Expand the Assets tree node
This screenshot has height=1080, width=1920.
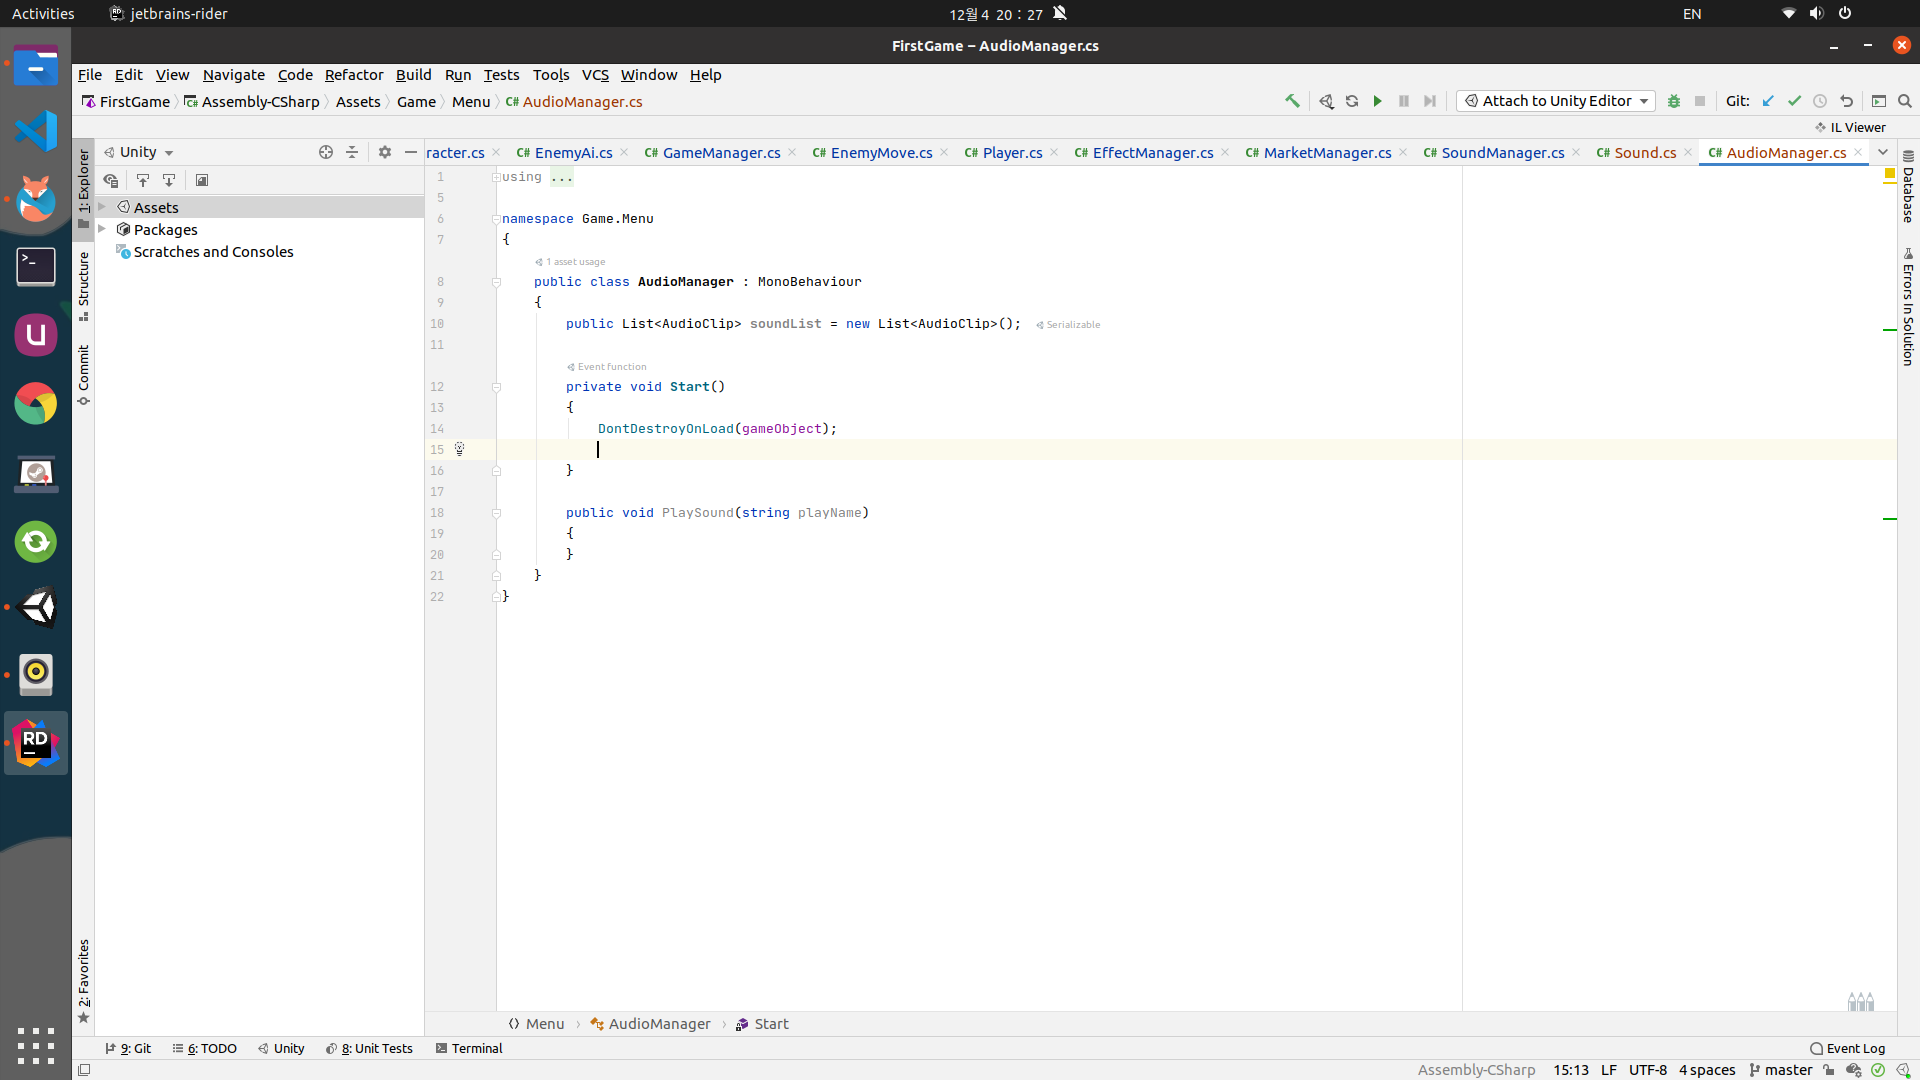[x=102, y=207]
